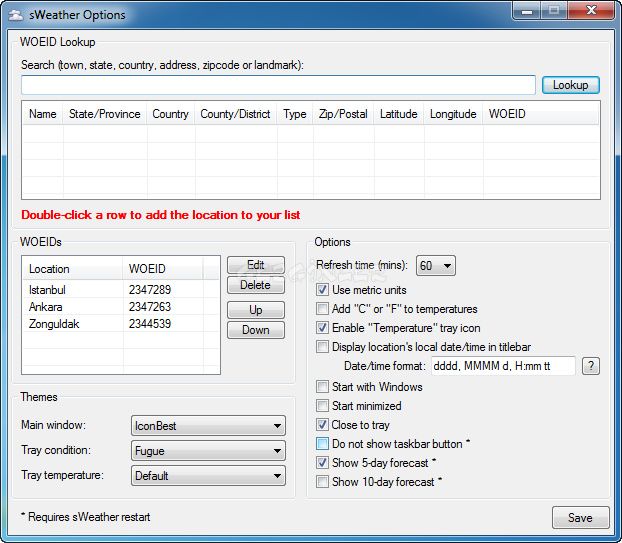Click the County/District column header

pos(235,114)
